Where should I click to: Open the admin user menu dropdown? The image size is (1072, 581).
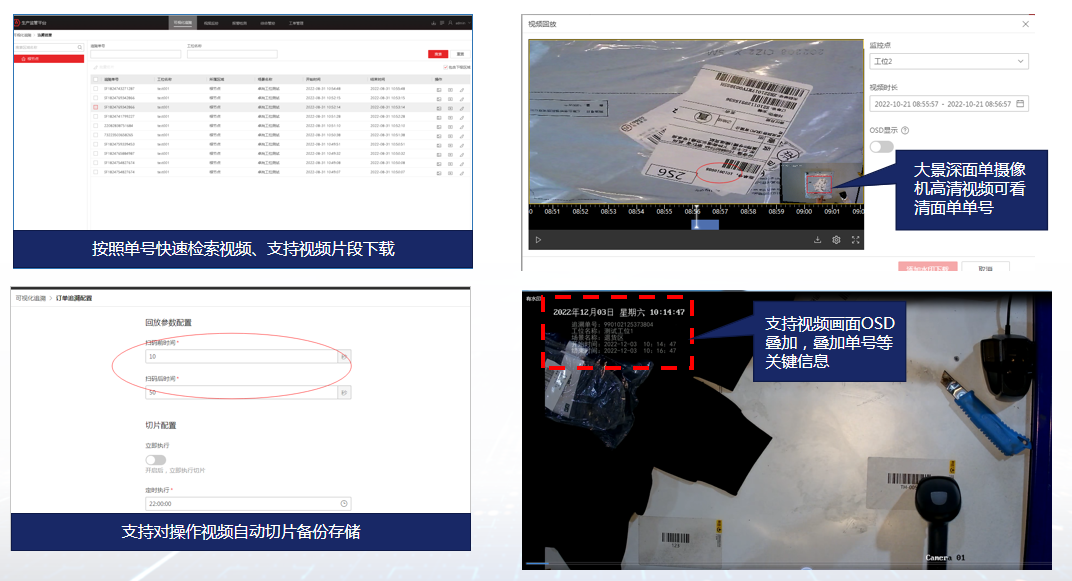[459, 21]
